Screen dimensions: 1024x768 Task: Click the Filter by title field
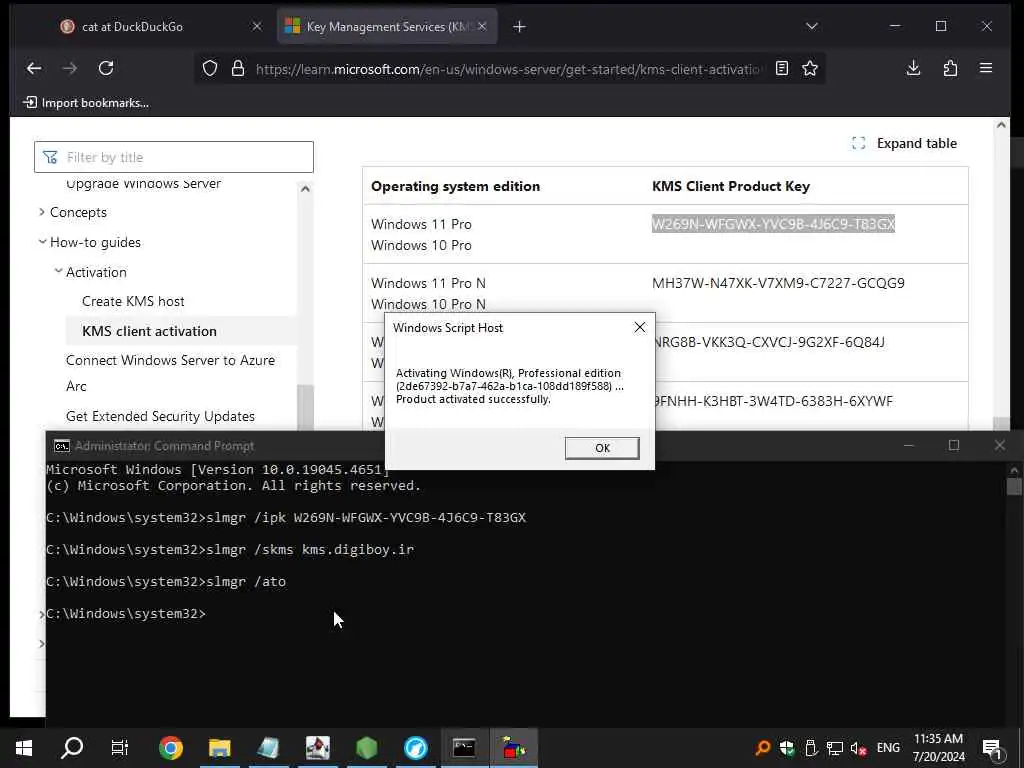pyautogui.click(x=174, y=157)
